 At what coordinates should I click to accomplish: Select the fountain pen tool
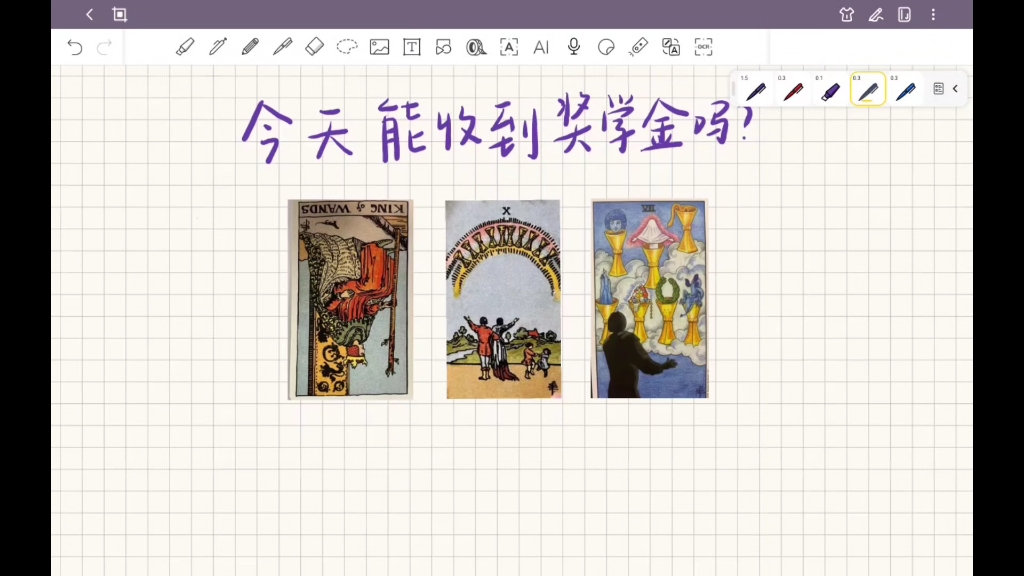tap(217, 47)
